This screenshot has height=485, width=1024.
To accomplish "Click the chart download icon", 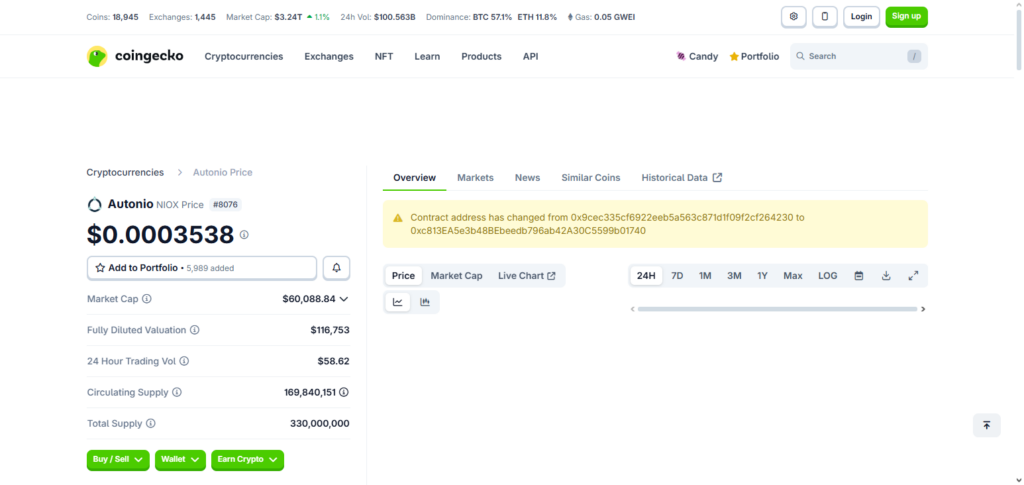I will click(x=886, y=276).
